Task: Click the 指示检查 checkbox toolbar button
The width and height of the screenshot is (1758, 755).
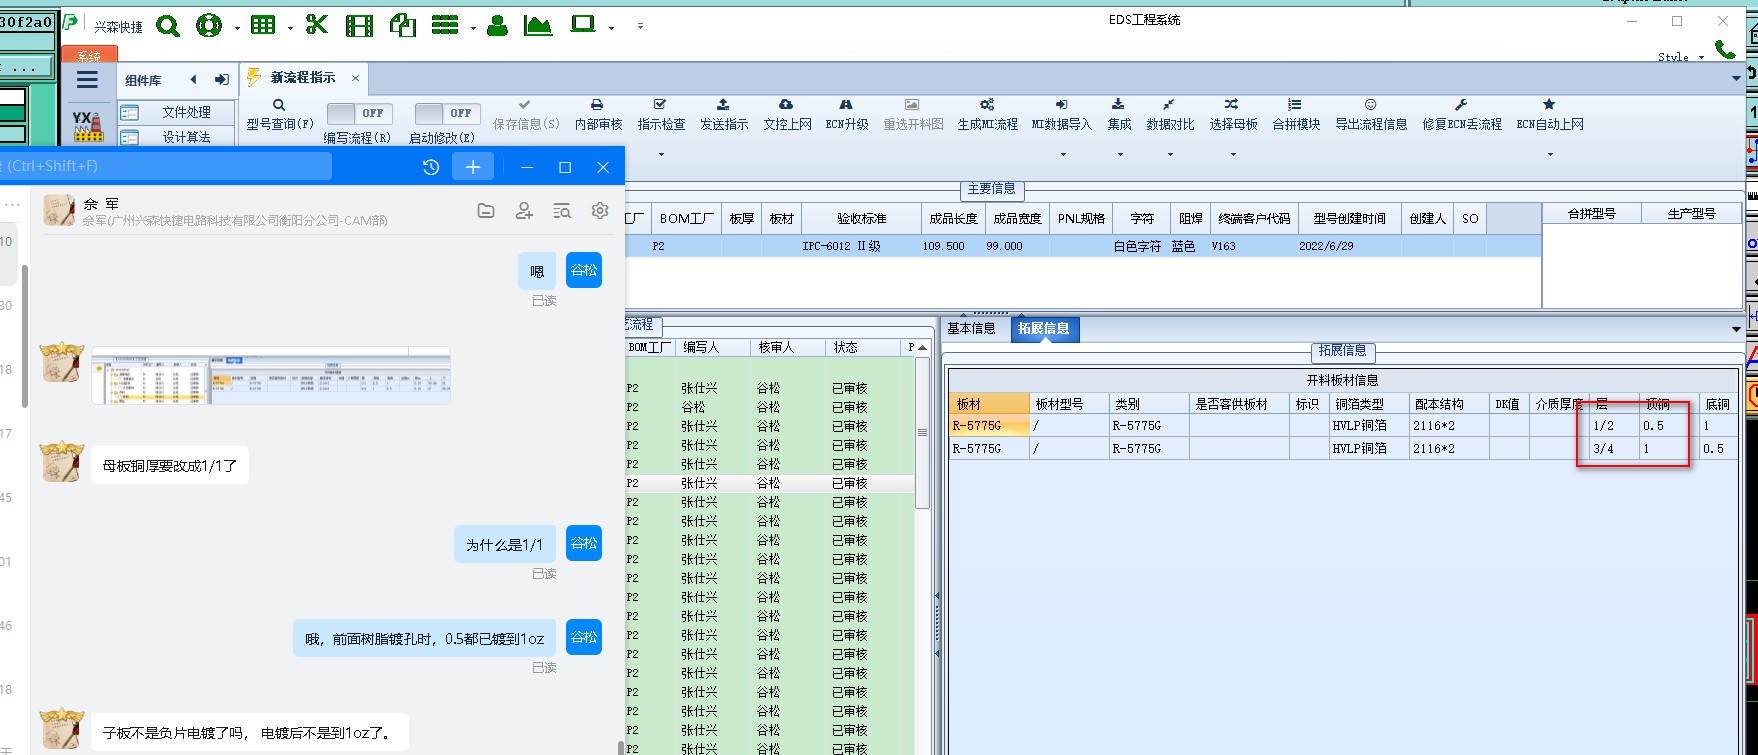Action: click(661, 115)
